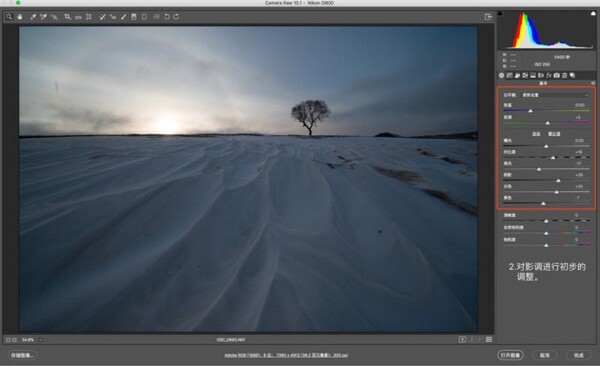Adjust the Saturation slider handle
The image size is (600, 370).
pos(546,245)
